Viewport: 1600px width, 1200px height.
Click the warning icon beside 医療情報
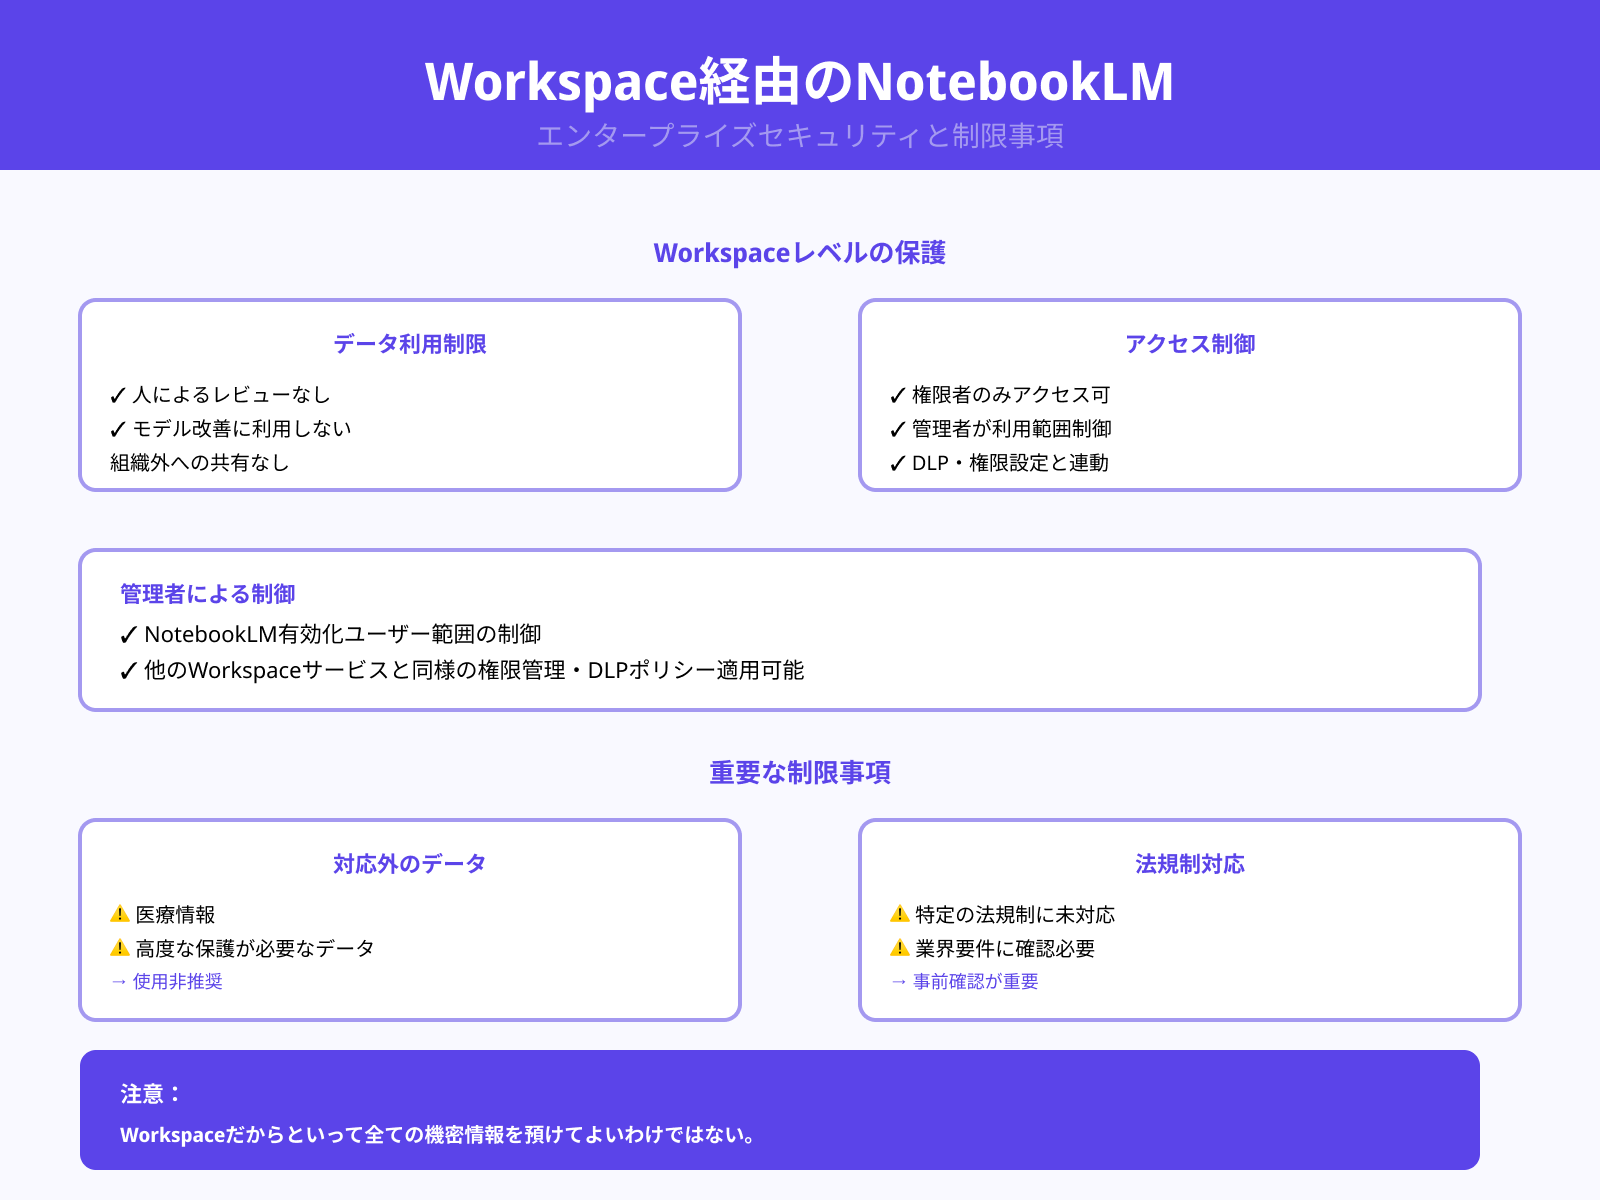[120, 913]
